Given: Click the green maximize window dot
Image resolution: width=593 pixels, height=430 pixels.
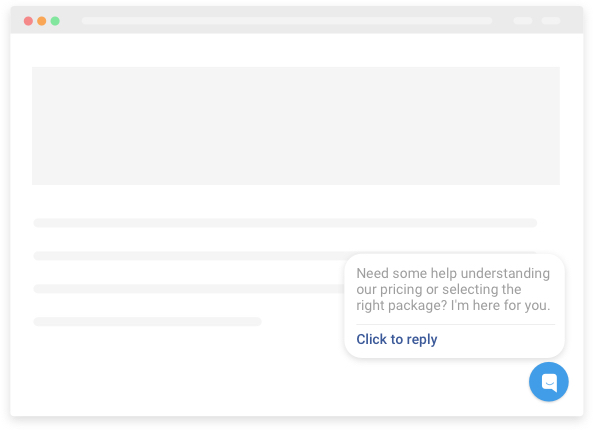Looking at the screenshot, I should pyautogui.click(x=55, y=21).
